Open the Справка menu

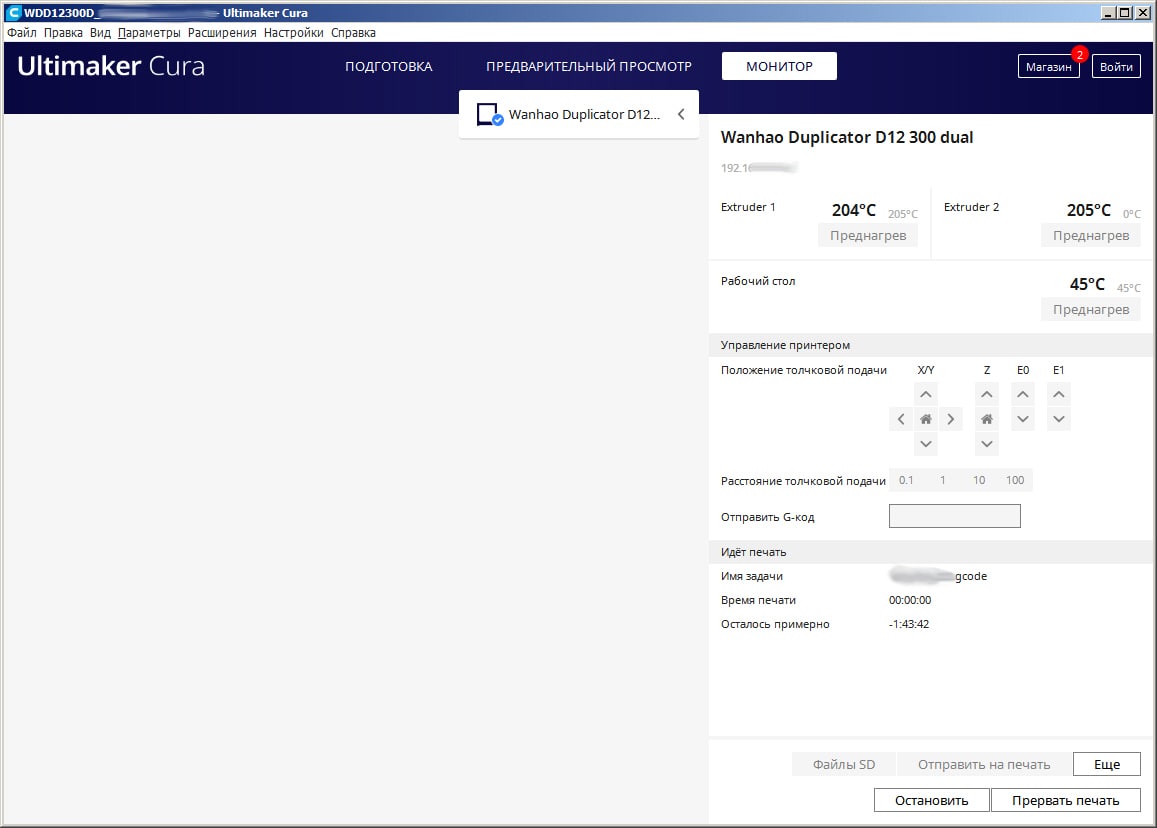[x=353, y=32]
